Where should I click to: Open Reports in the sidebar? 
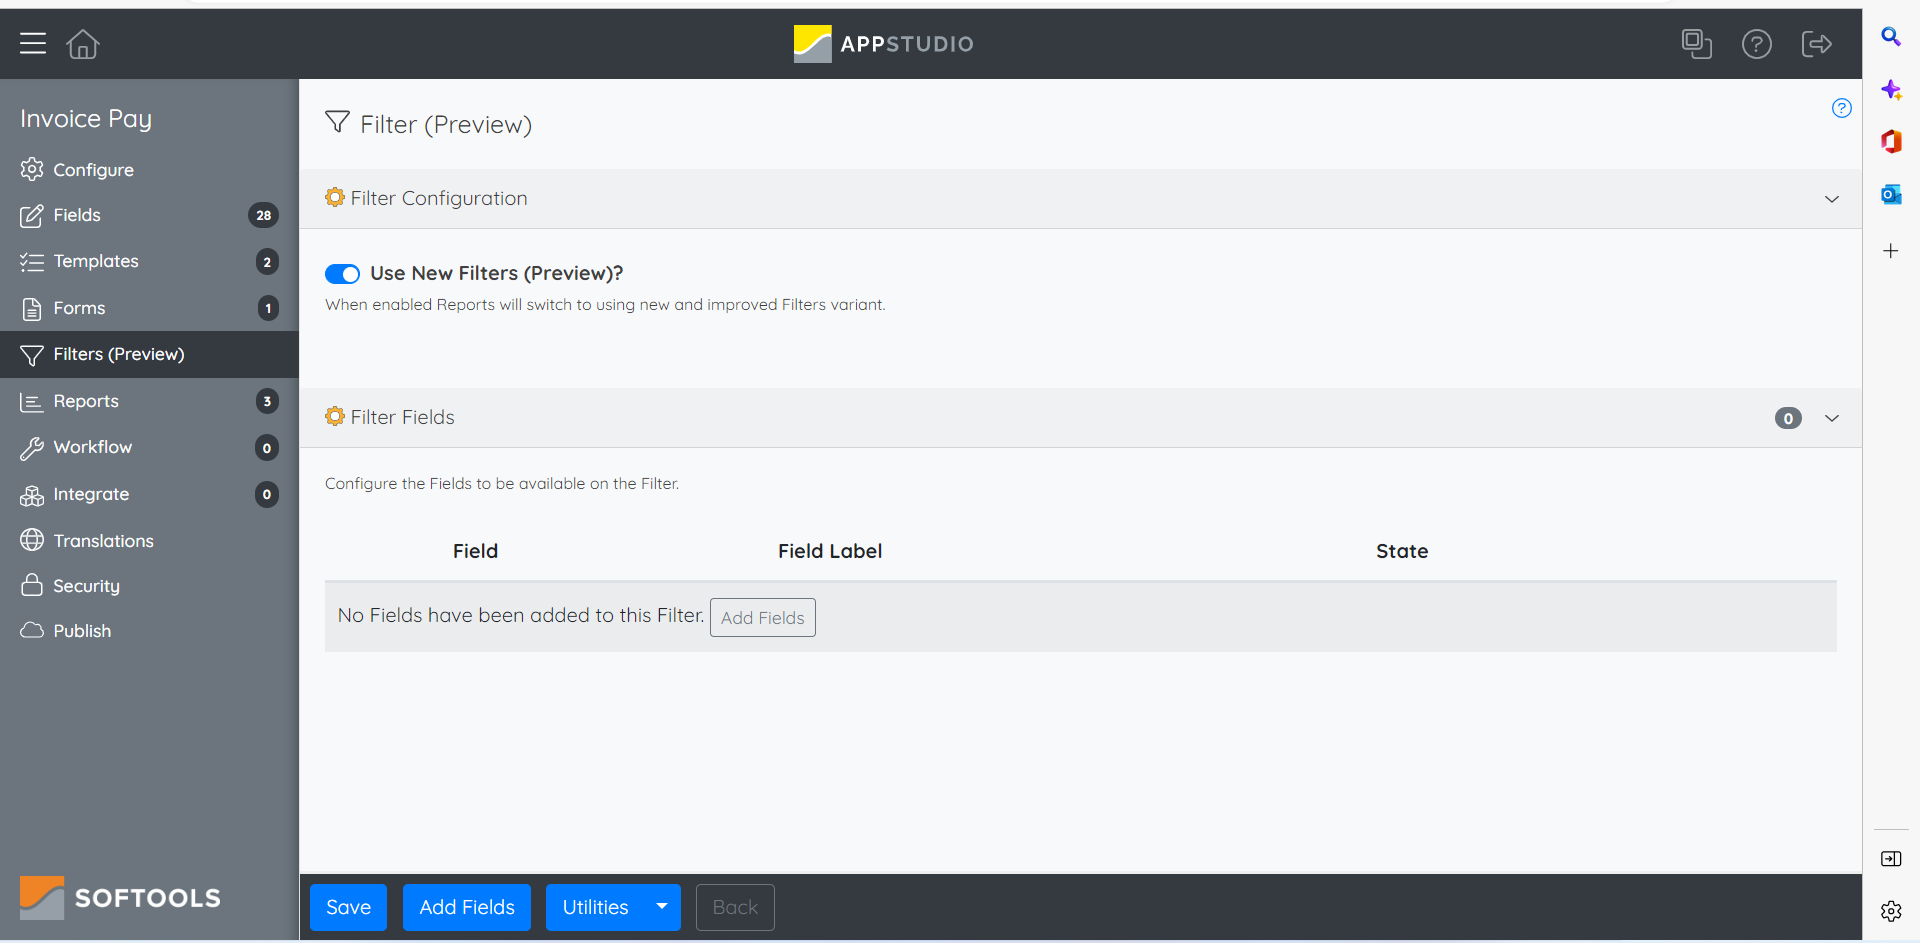click(149, 401)
